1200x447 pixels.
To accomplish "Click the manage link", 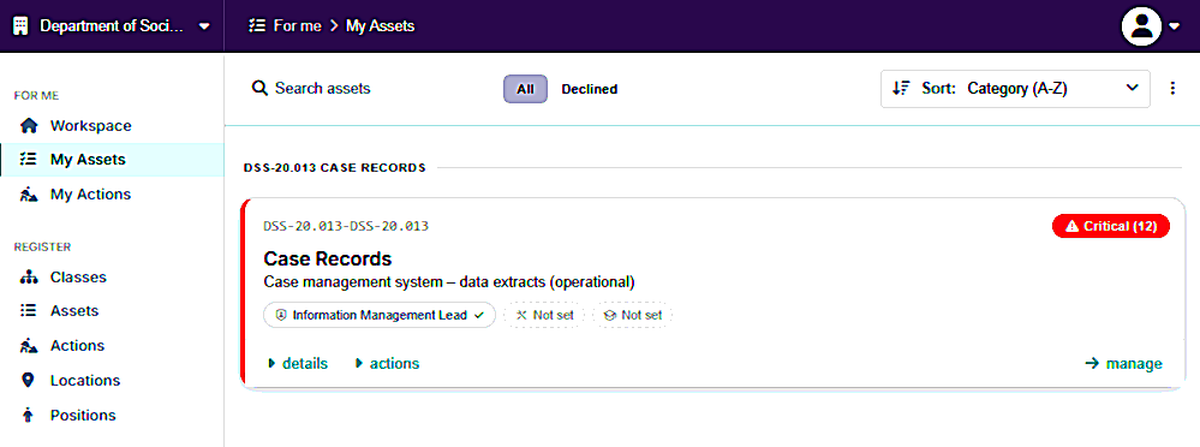I will [x=1123, y=363].
